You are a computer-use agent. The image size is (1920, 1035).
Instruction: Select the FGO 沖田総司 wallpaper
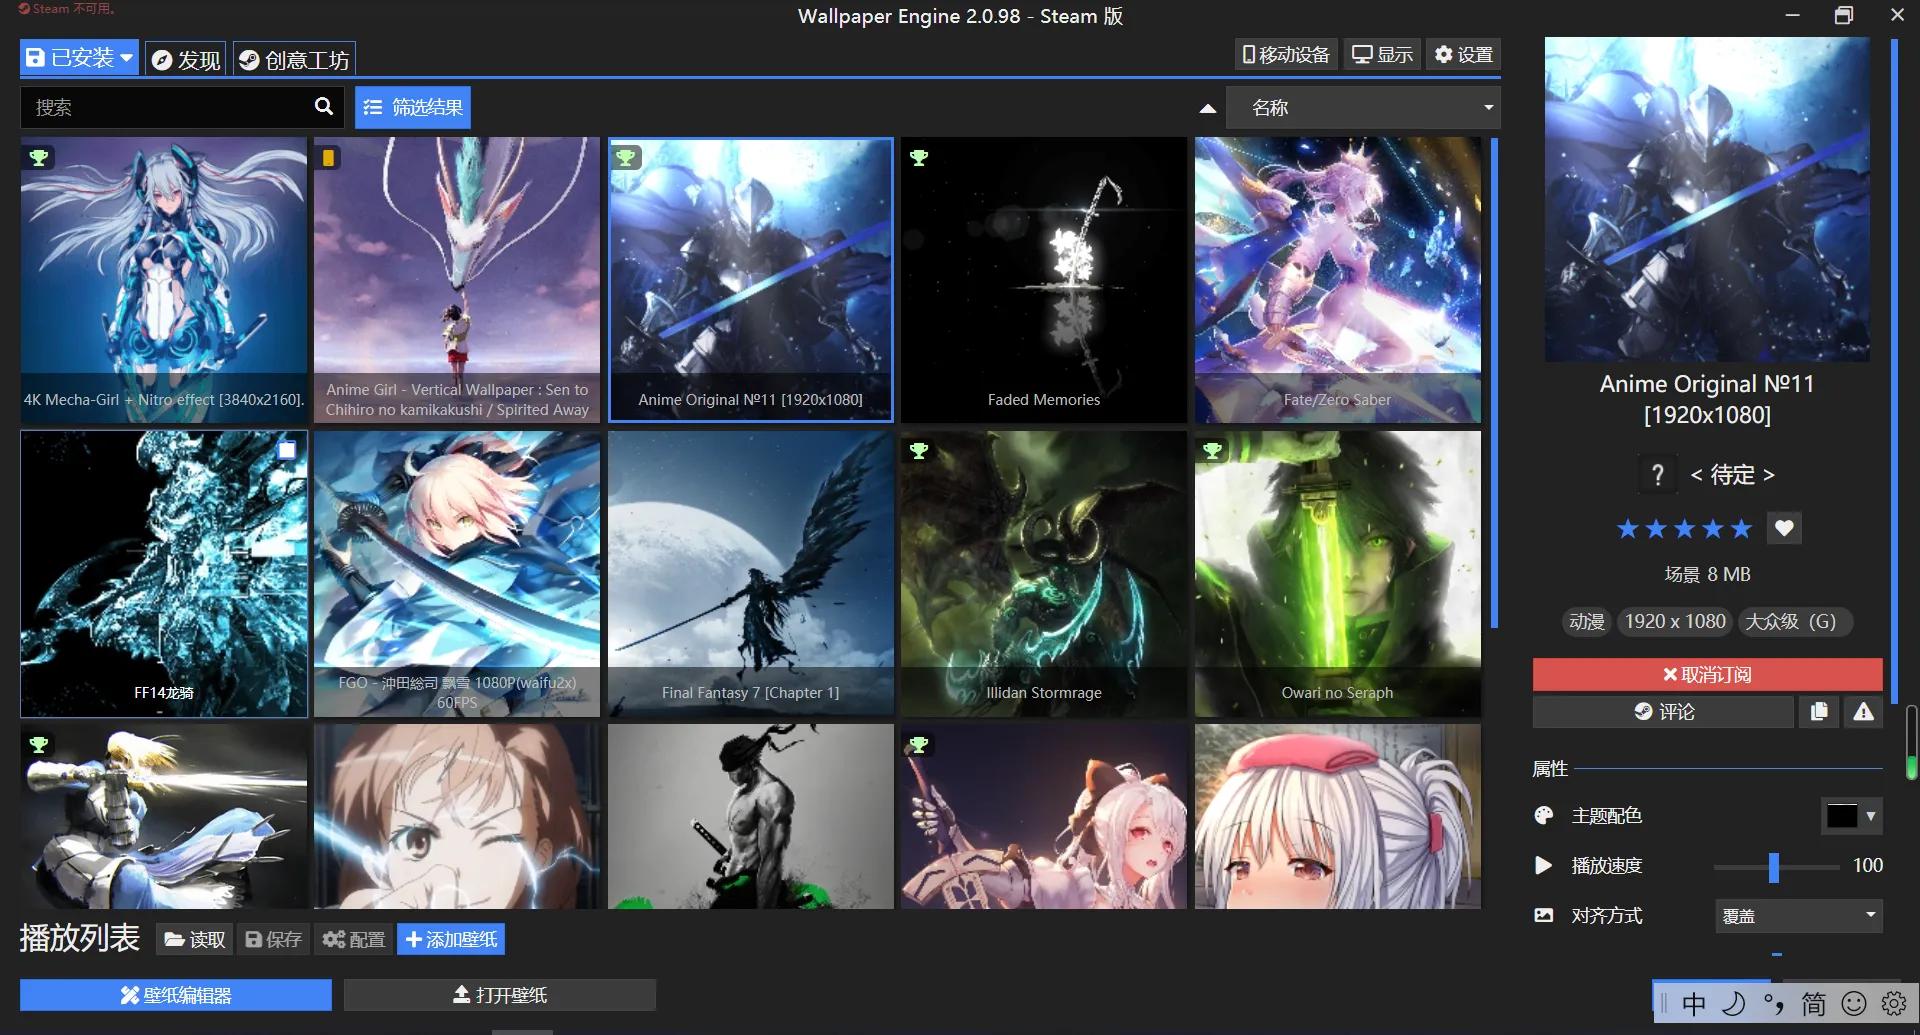coord(457,574)
